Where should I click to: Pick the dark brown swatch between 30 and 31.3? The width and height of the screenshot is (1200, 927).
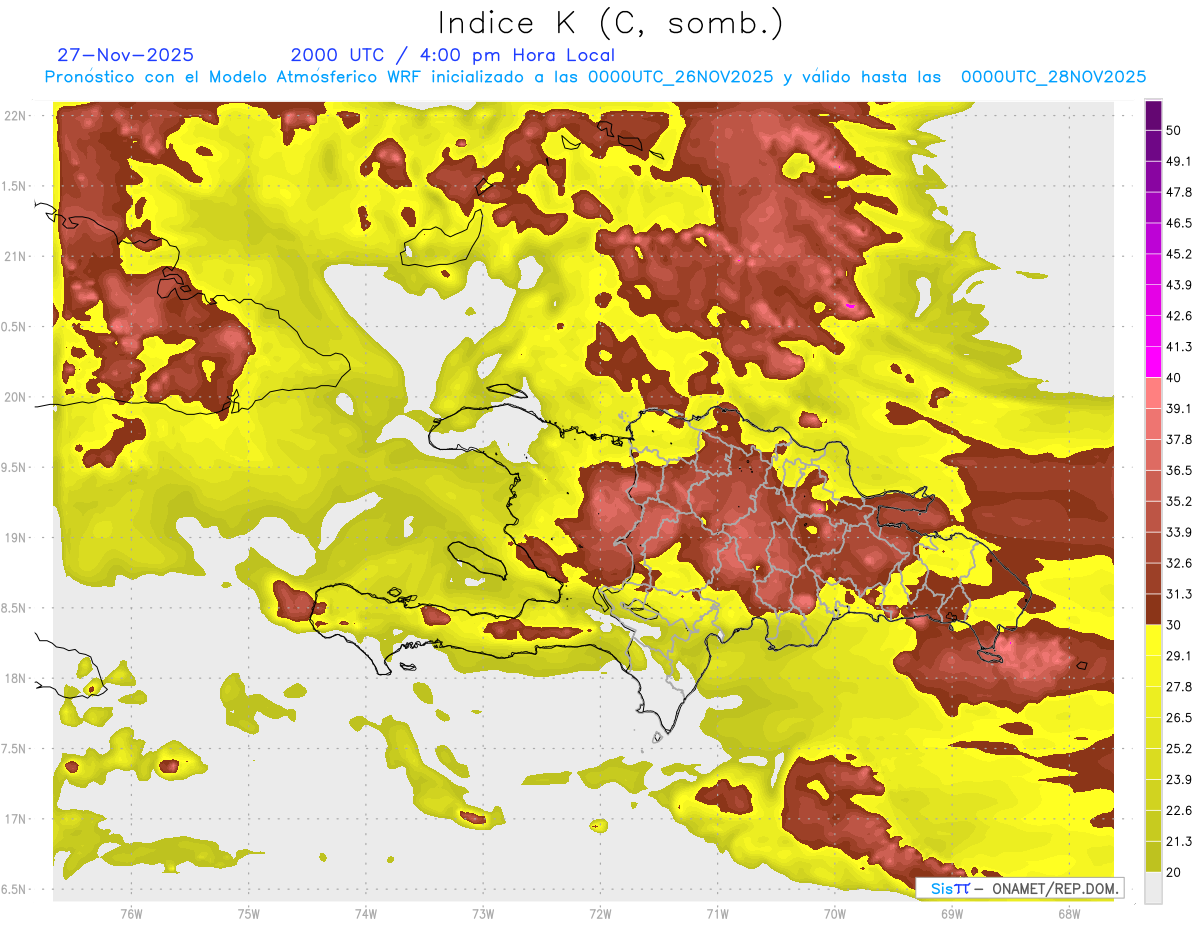[1153, 610]
